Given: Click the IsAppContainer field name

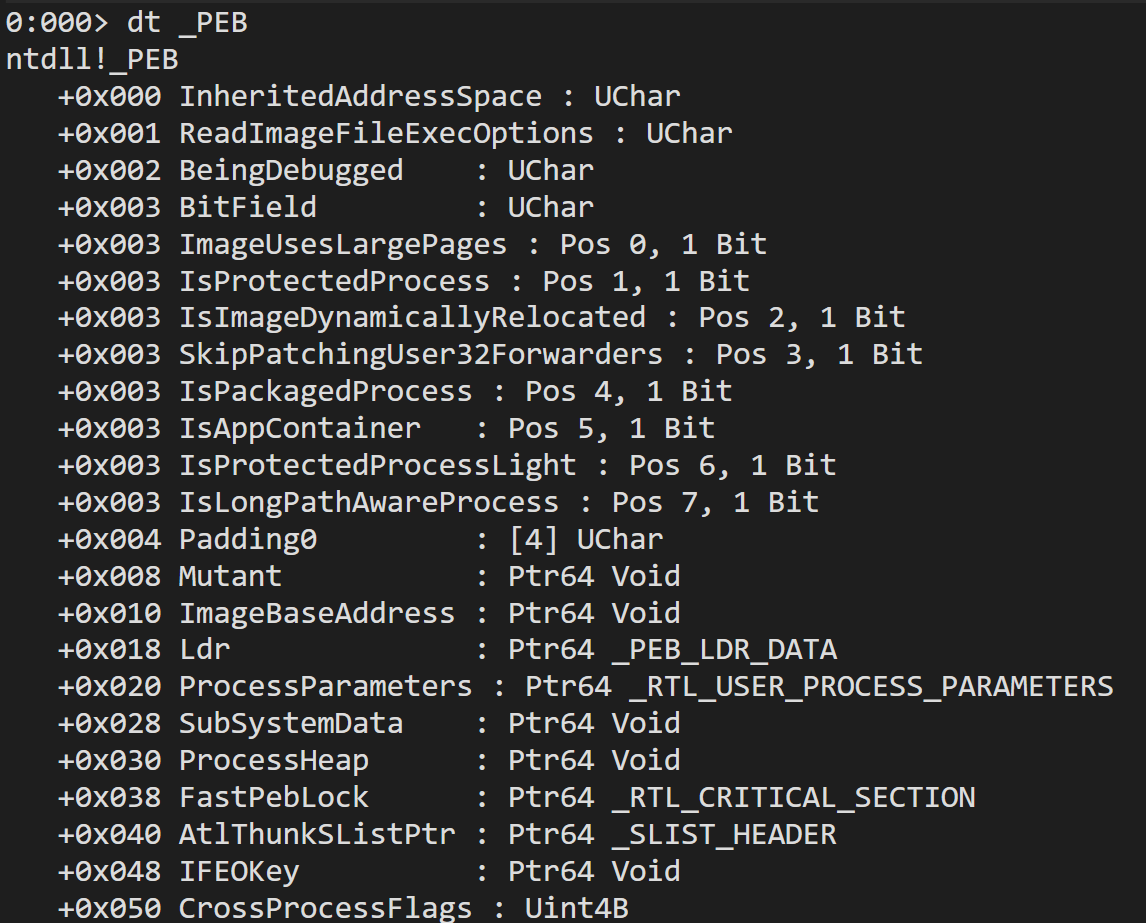Looking at the screenshot, I should pyautogui.click(x=300, y=429).
